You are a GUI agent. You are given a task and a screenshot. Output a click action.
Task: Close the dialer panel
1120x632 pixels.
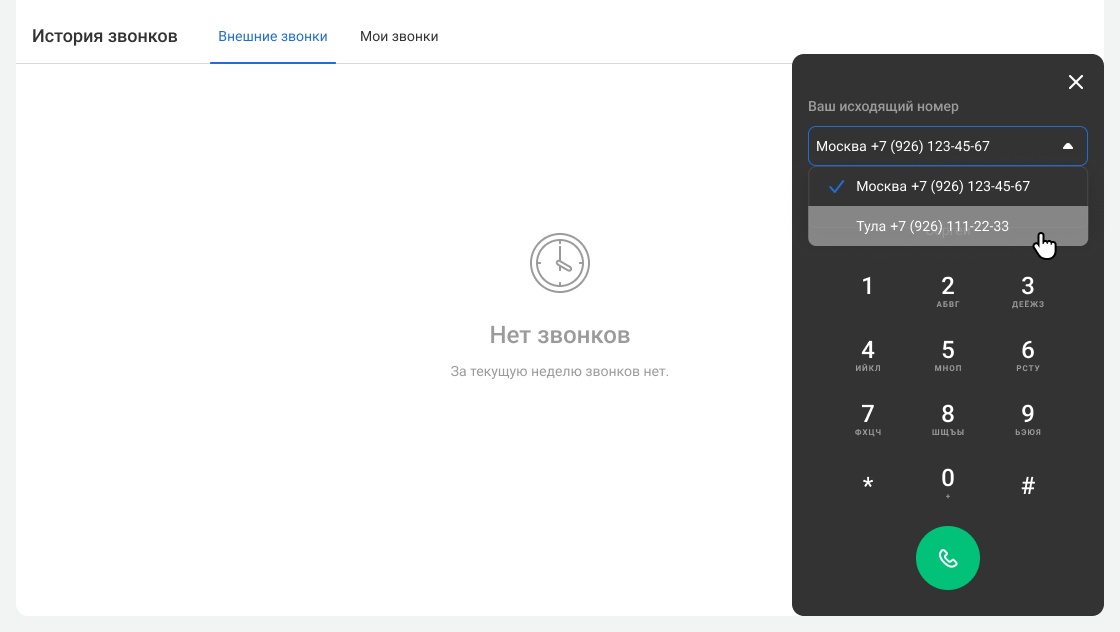pos(1076,82)
